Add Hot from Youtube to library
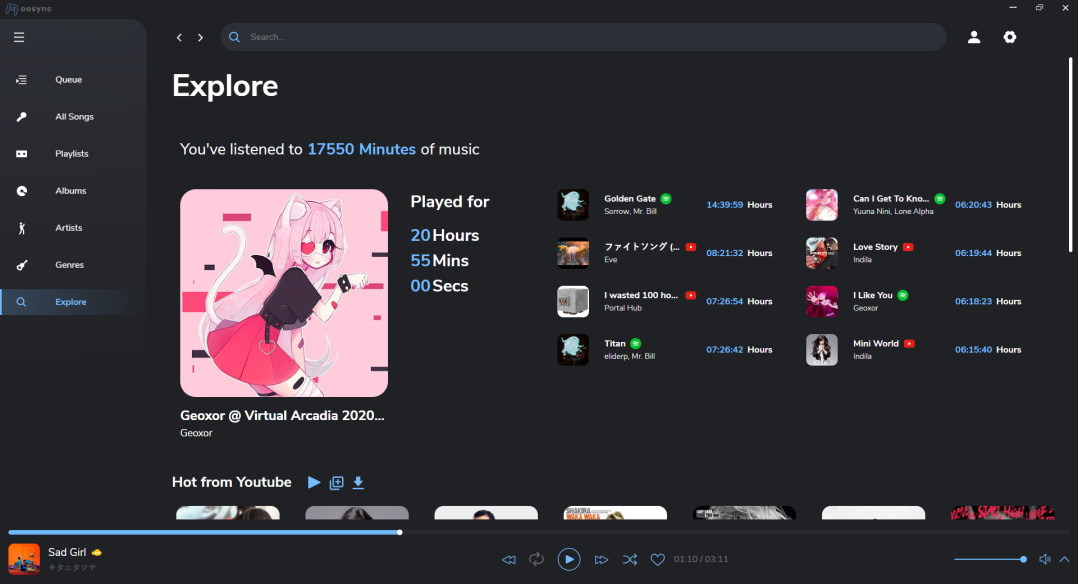 click(336, 483)
